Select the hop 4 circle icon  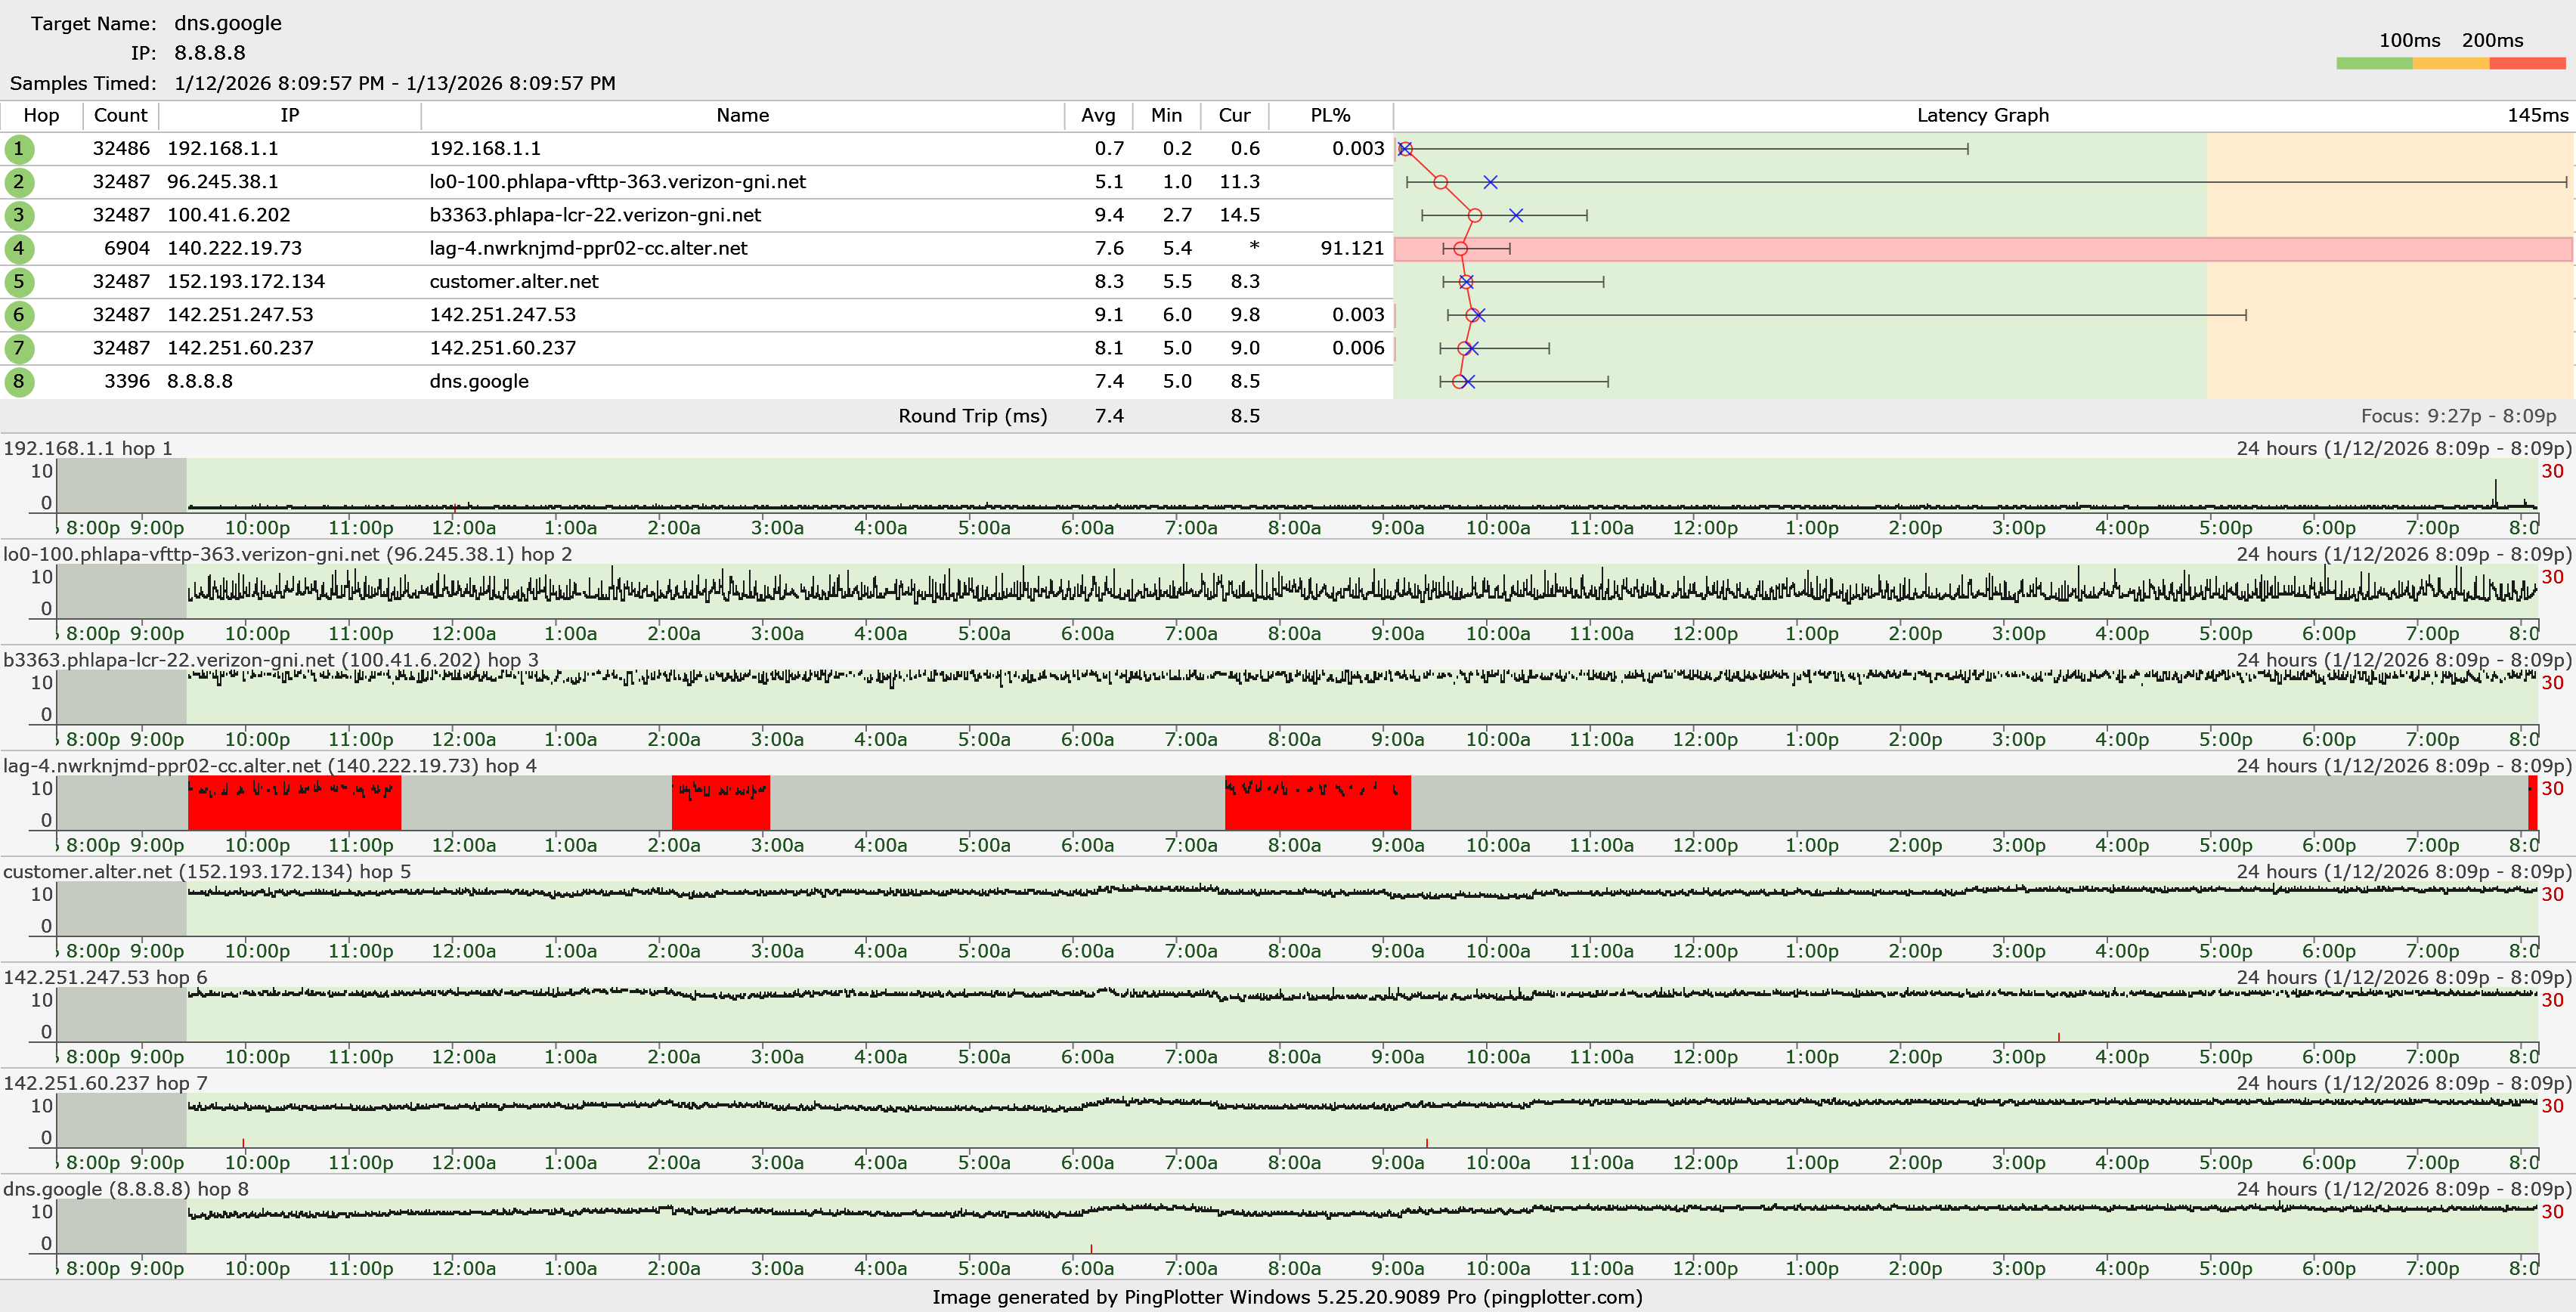(x=19, y=248)
